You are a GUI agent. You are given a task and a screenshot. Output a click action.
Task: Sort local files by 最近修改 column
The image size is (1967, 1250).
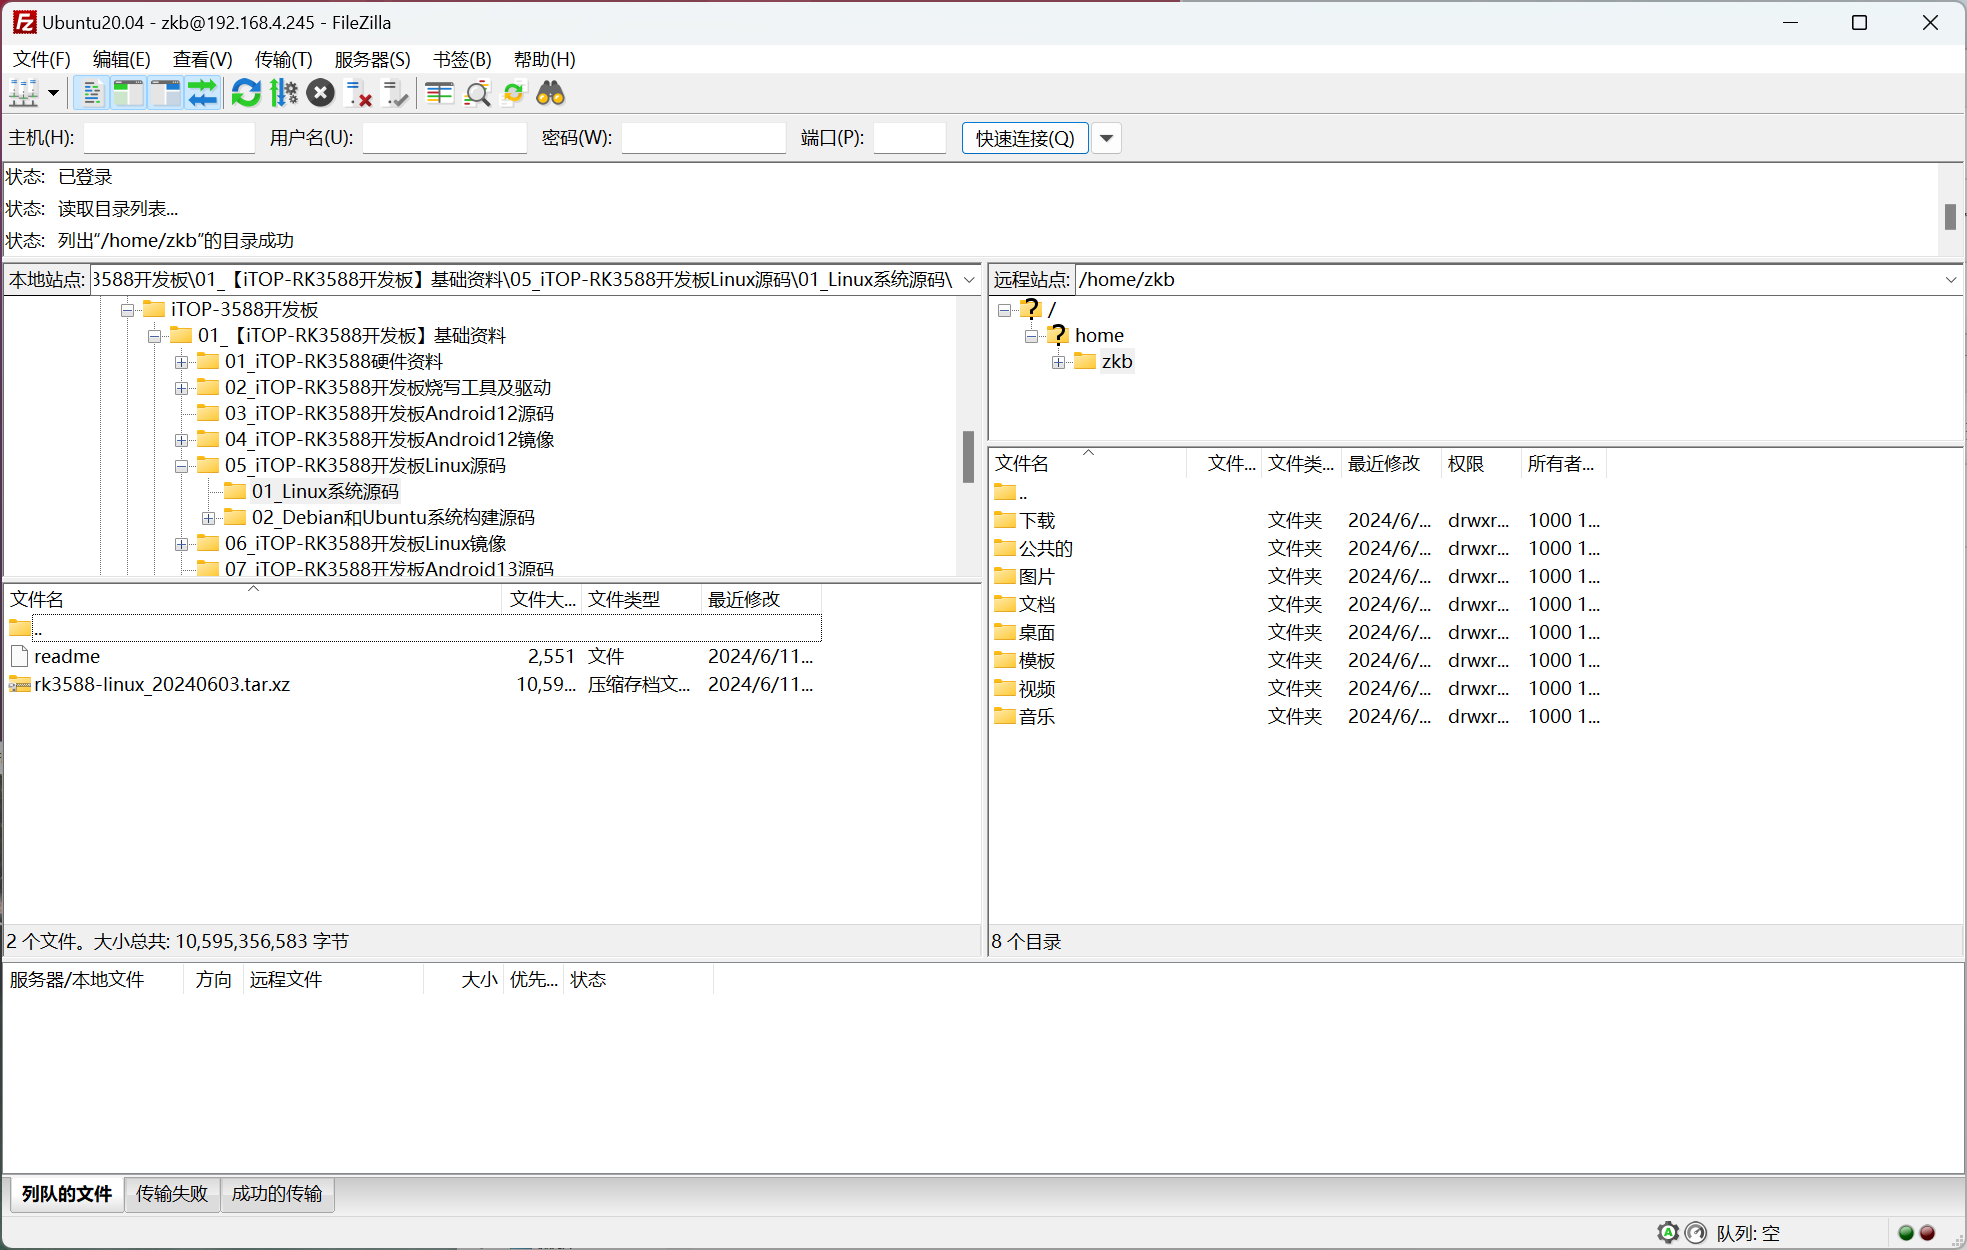[x=760, y=599]
